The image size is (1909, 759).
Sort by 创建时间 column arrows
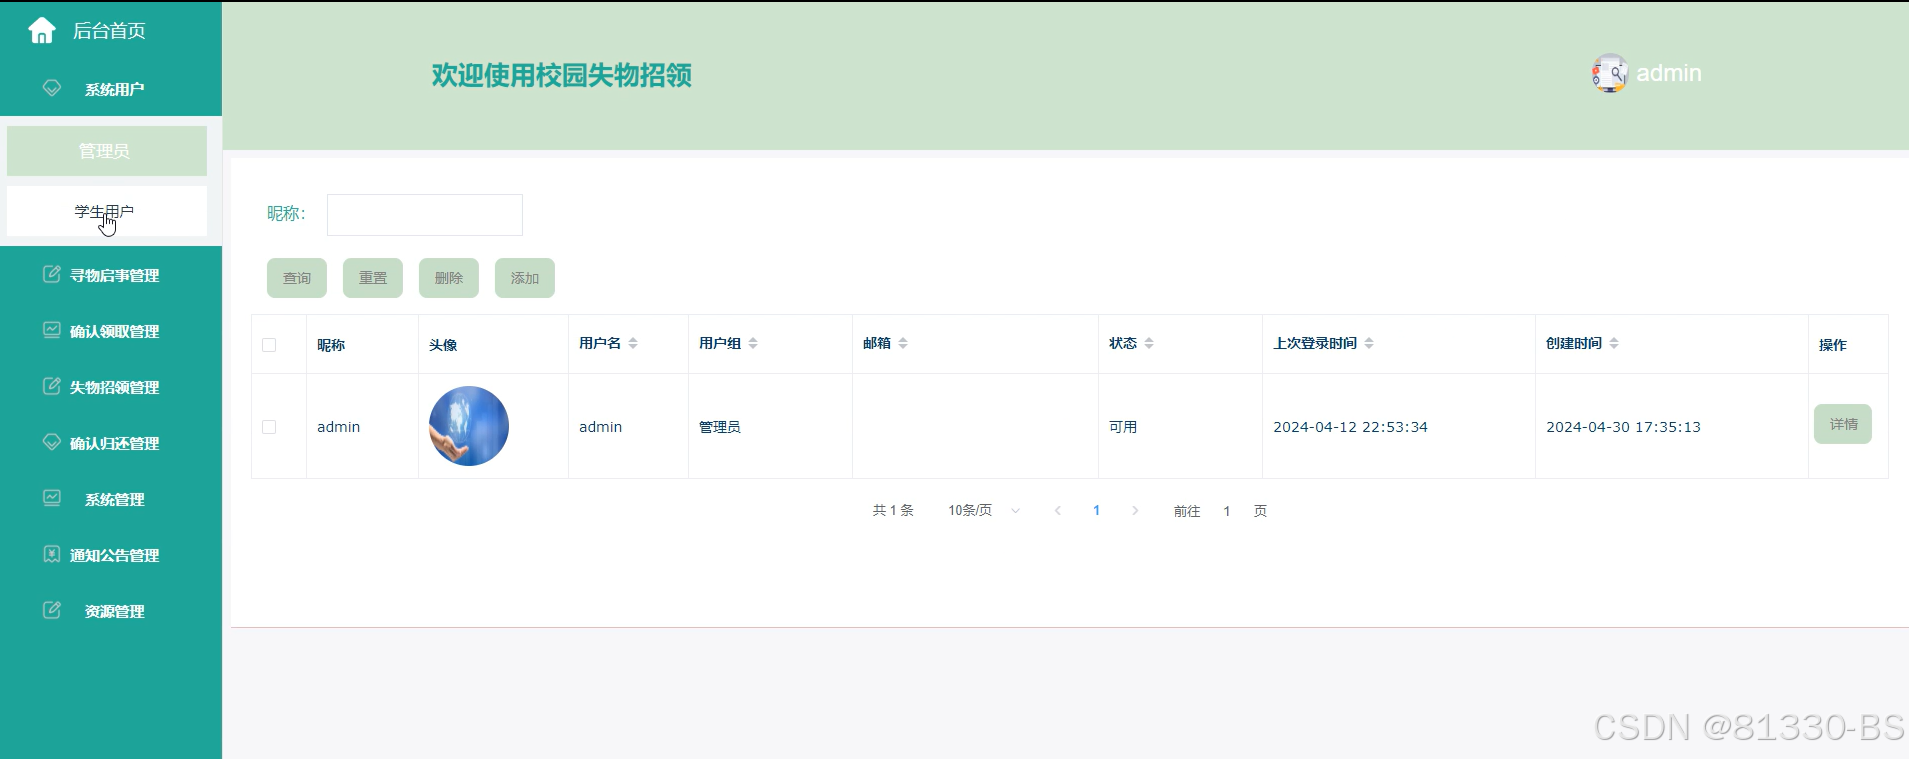(x=1614, y=343)
